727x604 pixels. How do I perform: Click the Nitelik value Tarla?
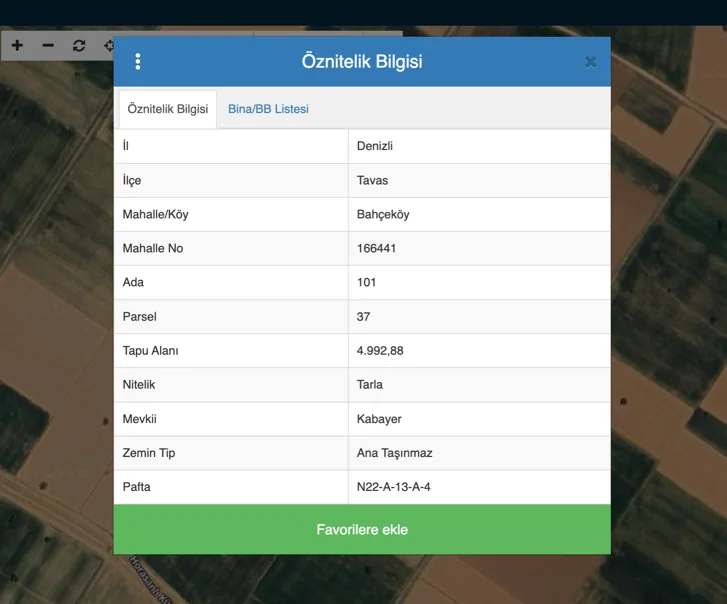click(370, 384)
